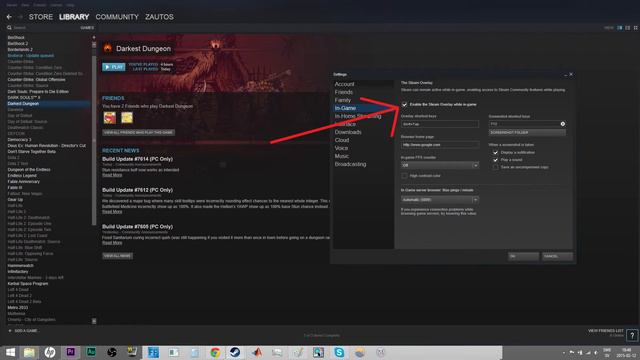Open the COMMUNITY tab
This screenshot has width=640, height=360.
[x=117, y=17]
